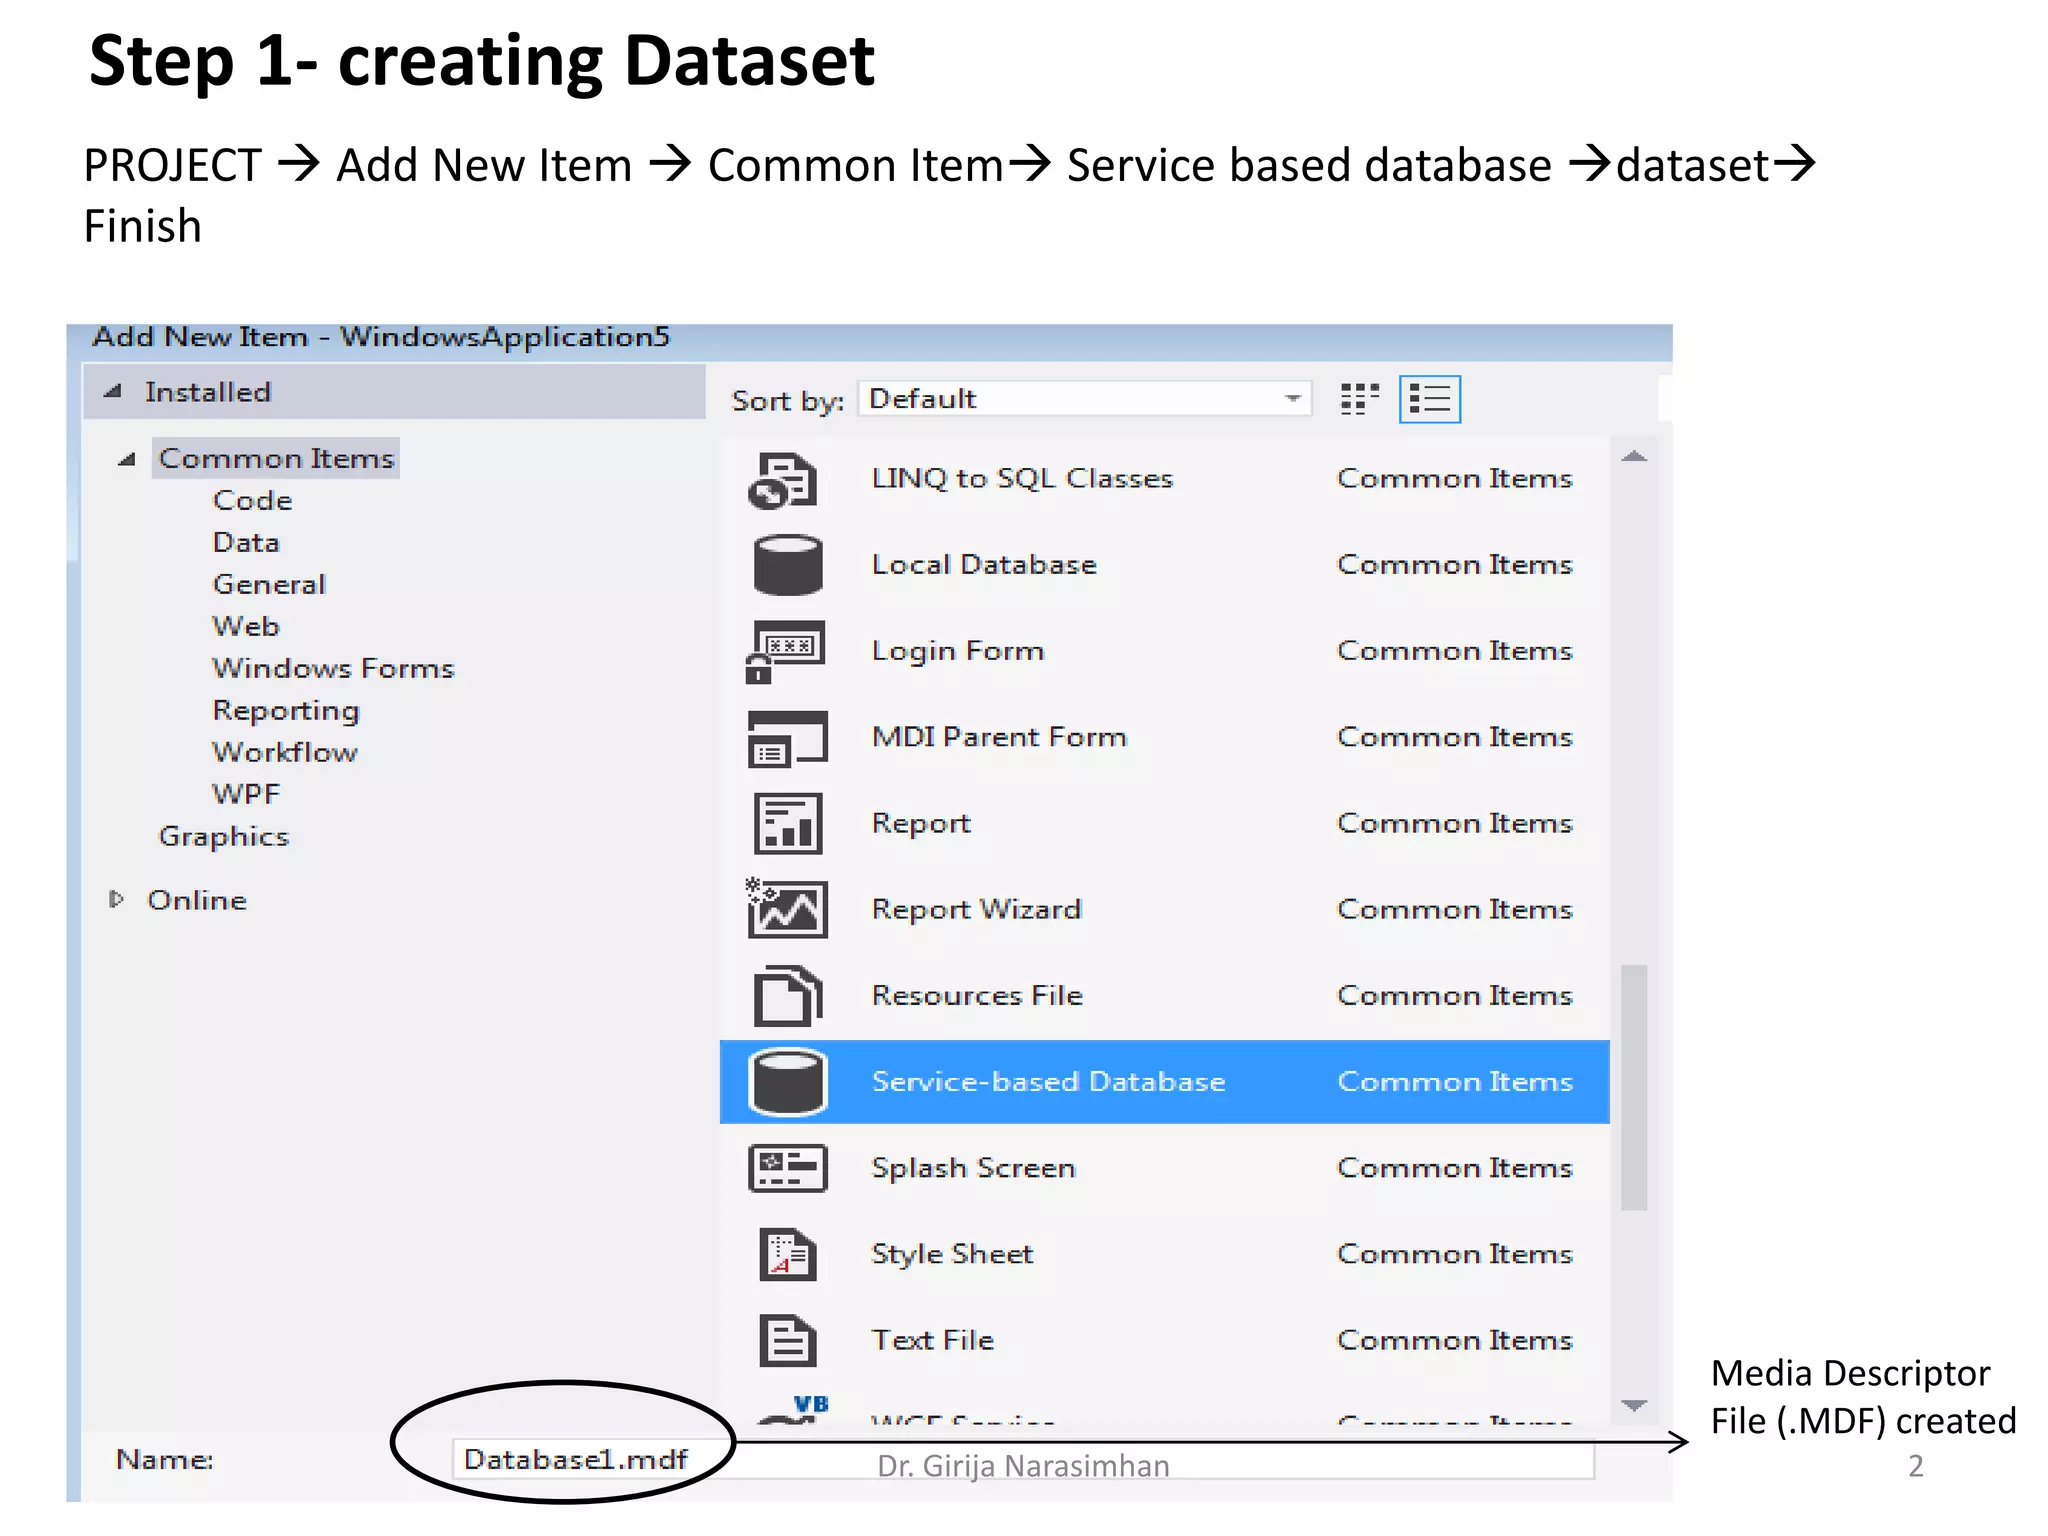Screen dimensions: 2048x1536
Task: Choose the MDI Parent Form icon
Action: 787,738
